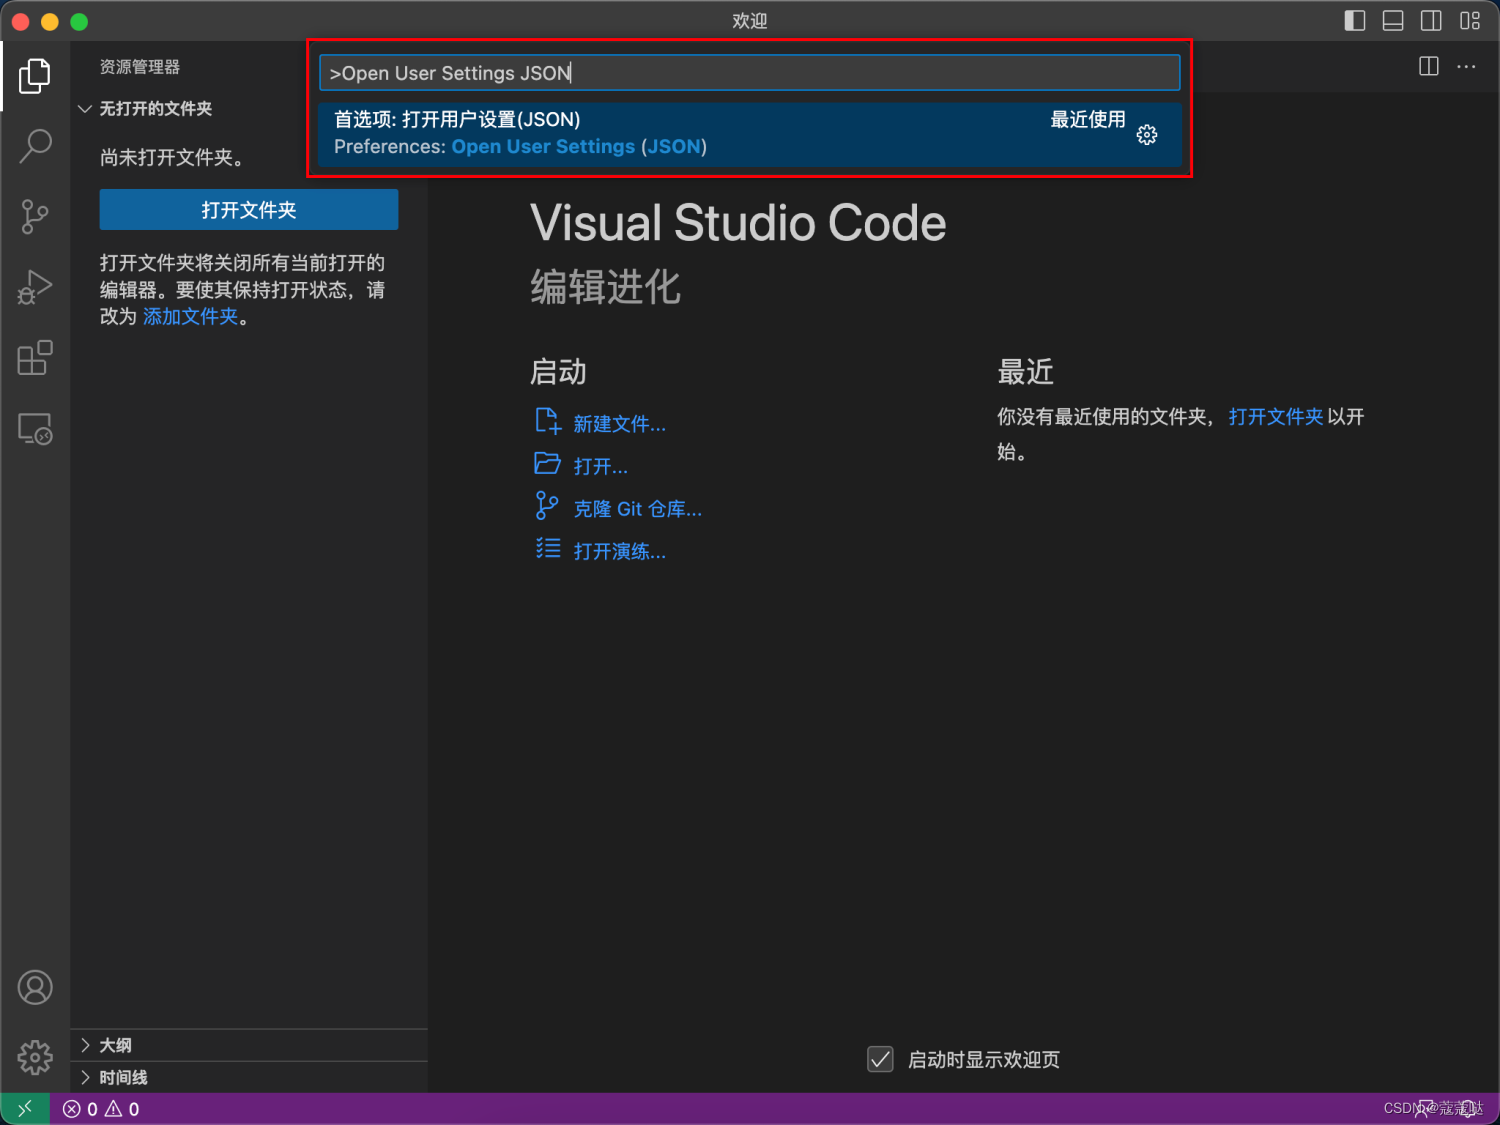Click the 资源管理器 panel title
The width and height of the screenshot is (1500, 1125).
(x=140, y=67)
